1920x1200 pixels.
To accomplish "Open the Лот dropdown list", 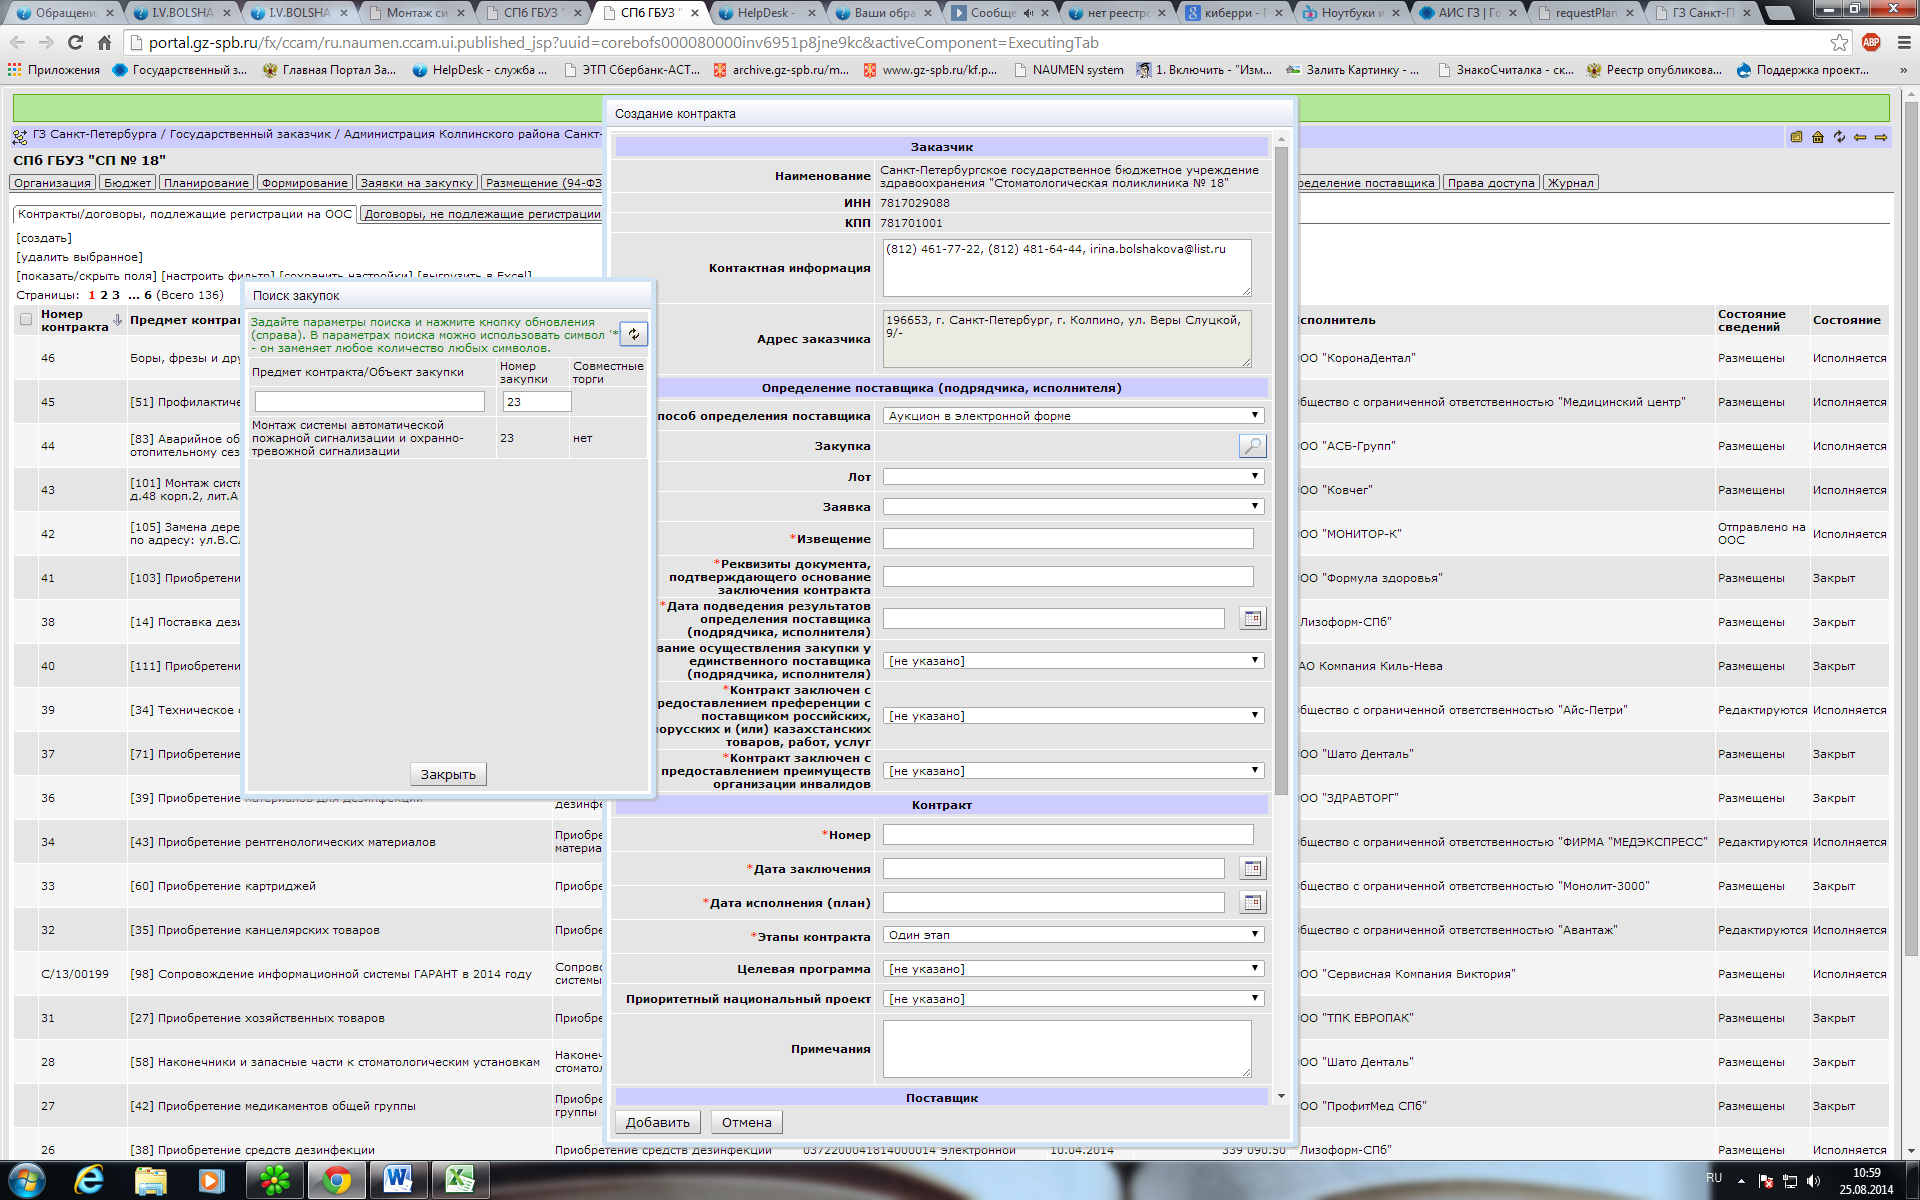I will 1073,477.
